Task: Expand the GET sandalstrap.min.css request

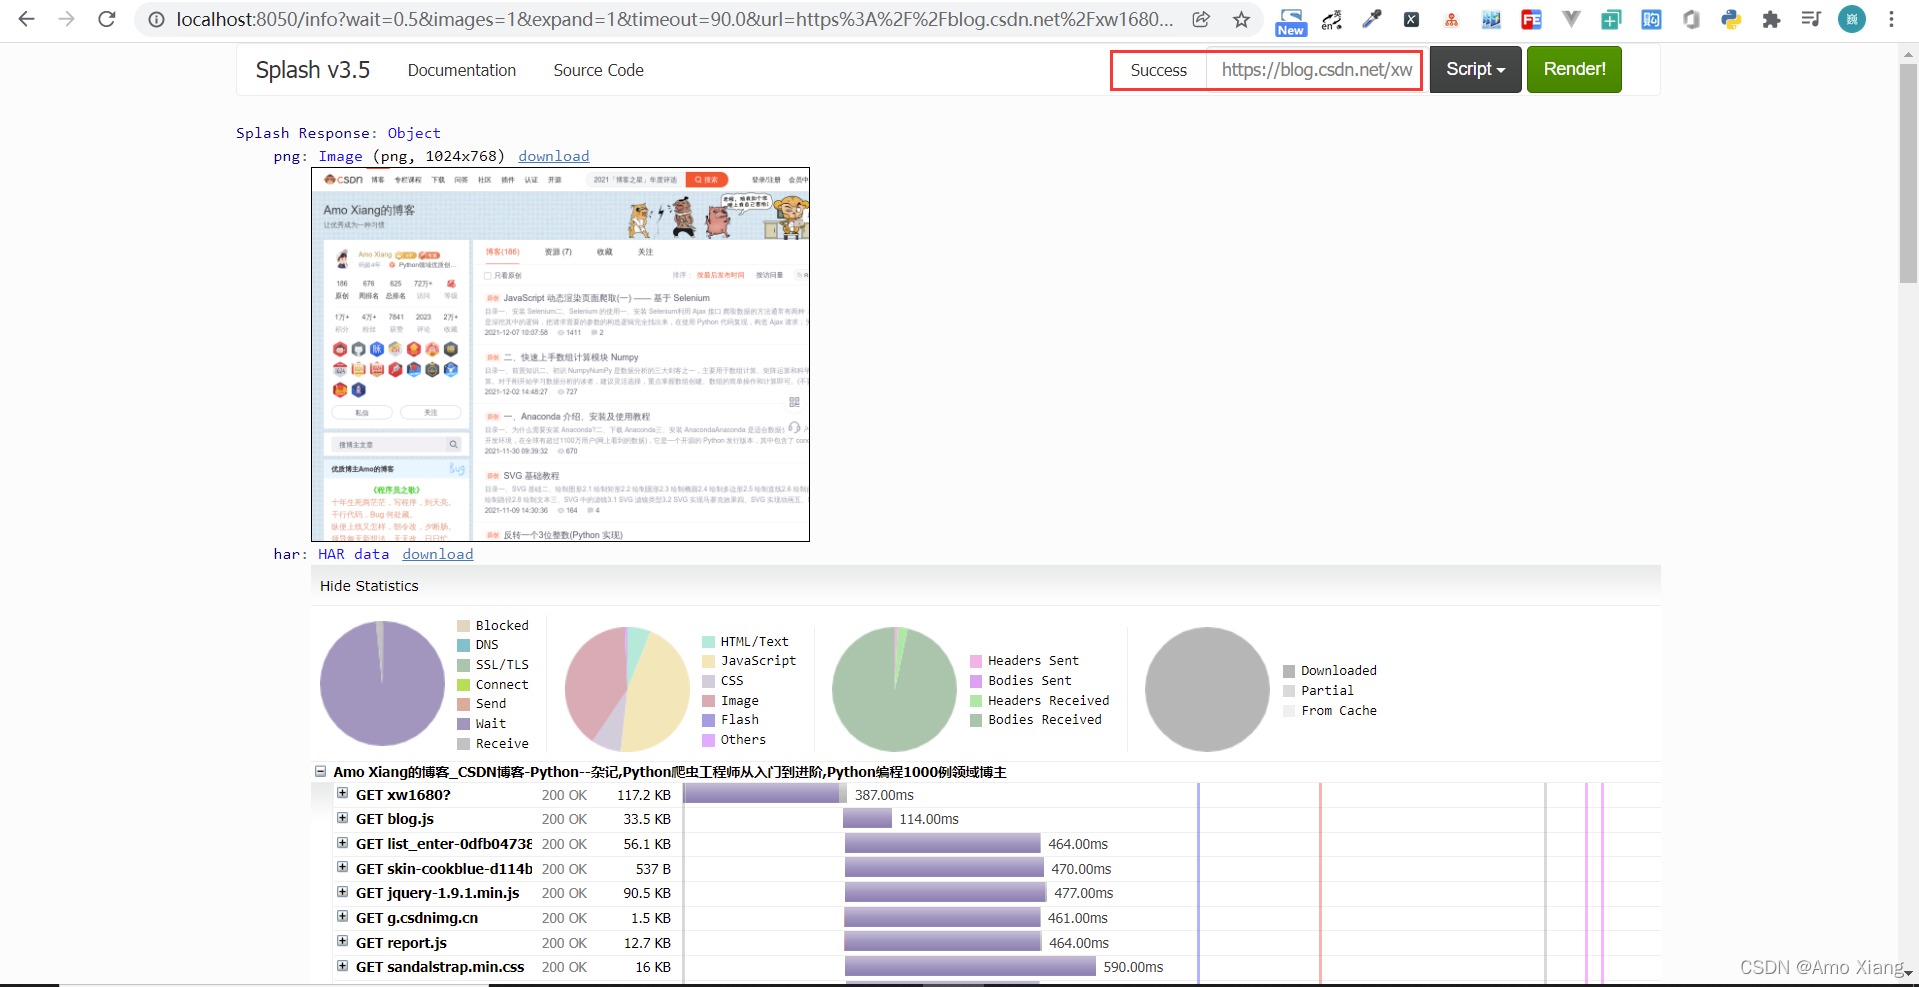Action: tap(342, 965)
